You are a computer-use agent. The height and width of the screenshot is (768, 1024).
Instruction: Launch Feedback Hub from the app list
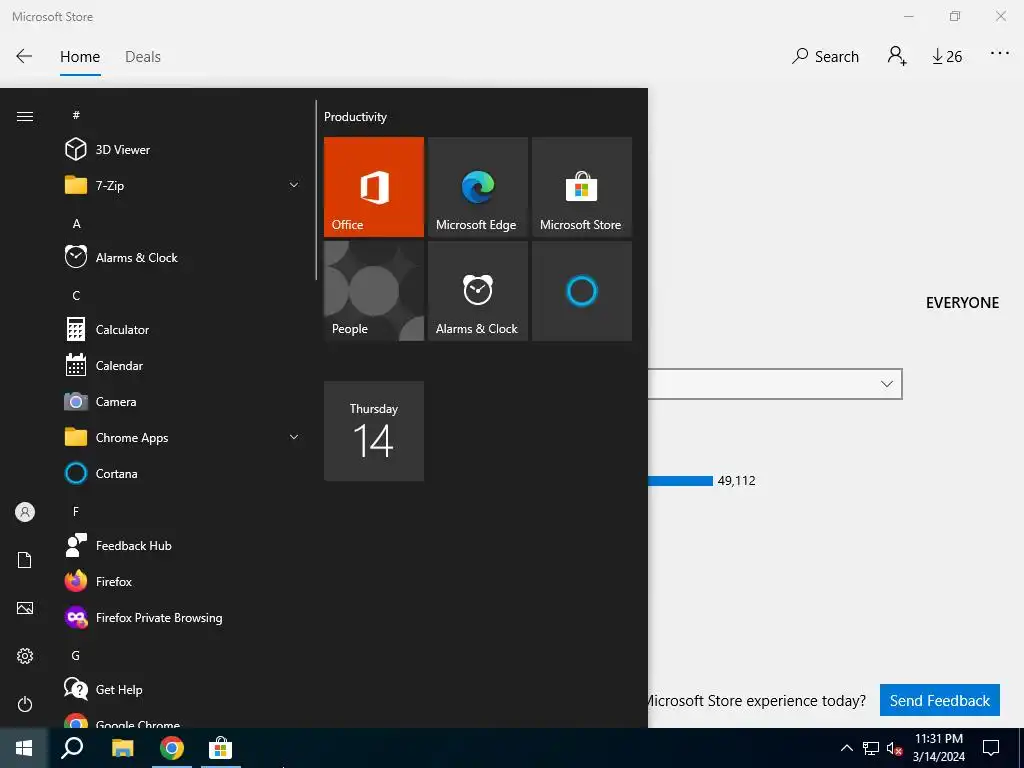click(x=183, y=545)
